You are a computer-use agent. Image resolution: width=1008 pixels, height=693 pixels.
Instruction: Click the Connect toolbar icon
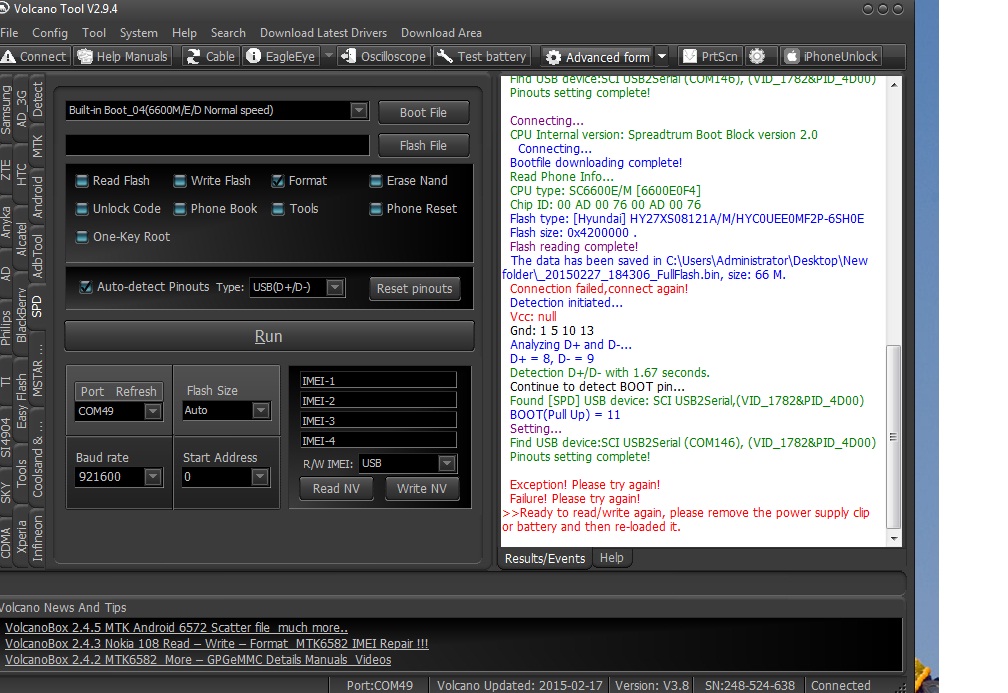(8, 57)
